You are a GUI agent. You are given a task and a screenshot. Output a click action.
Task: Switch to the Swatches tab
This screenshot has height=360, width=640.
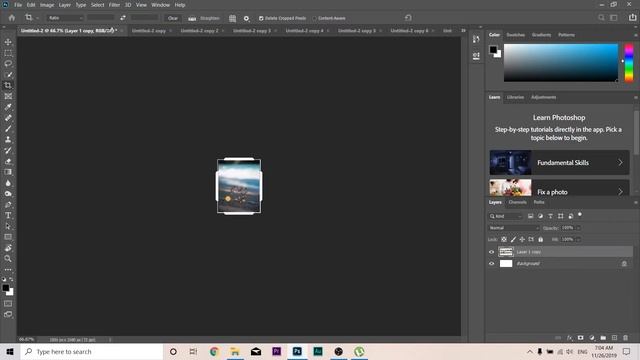coord(516,35)
